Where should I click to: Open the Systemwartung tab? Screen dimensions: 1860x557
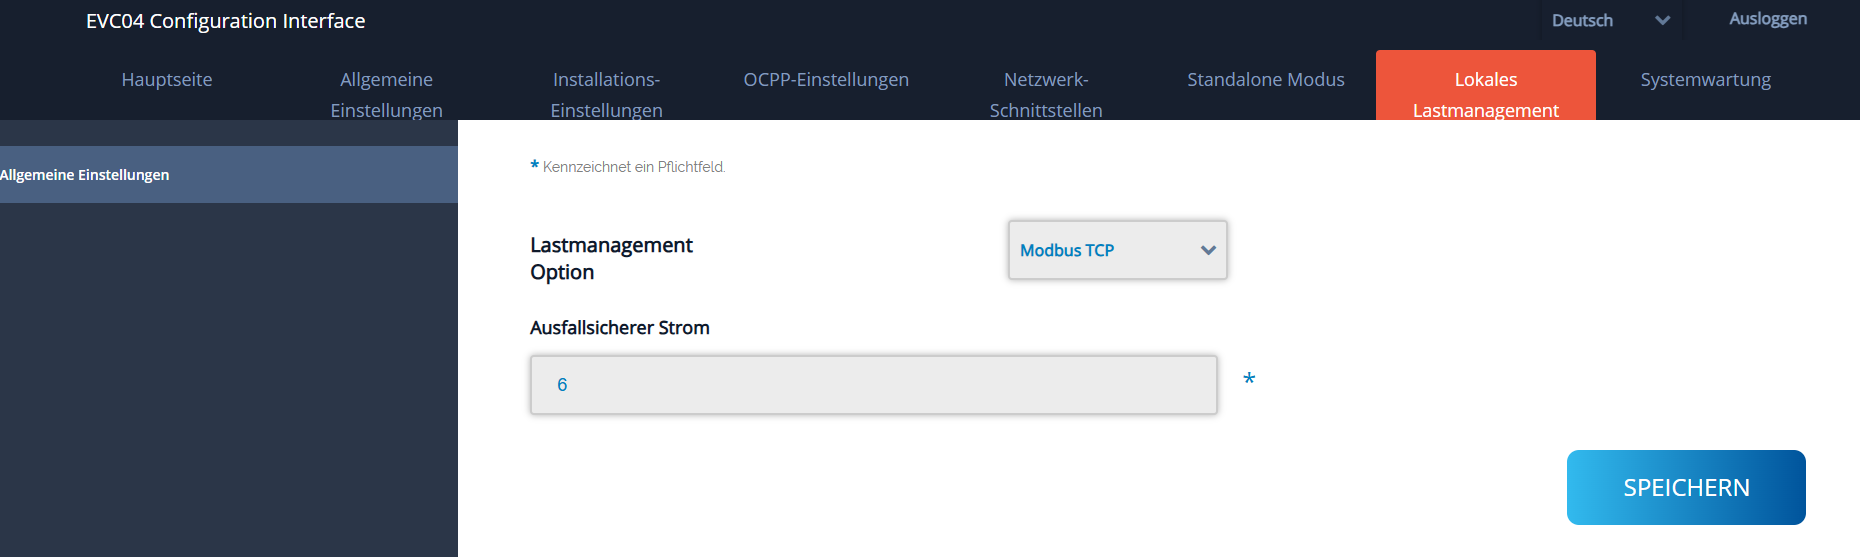pos(1706,80)
